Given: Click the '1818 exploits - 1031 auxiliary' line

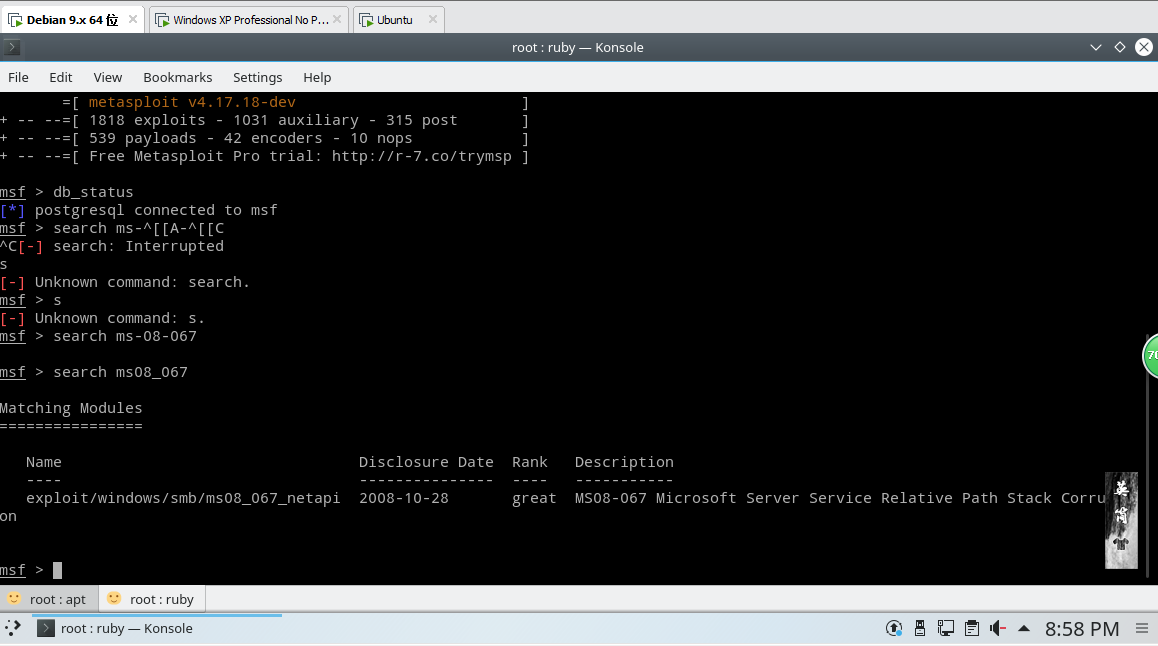Looking at the screenshot, I should click(x=273, y=120).
